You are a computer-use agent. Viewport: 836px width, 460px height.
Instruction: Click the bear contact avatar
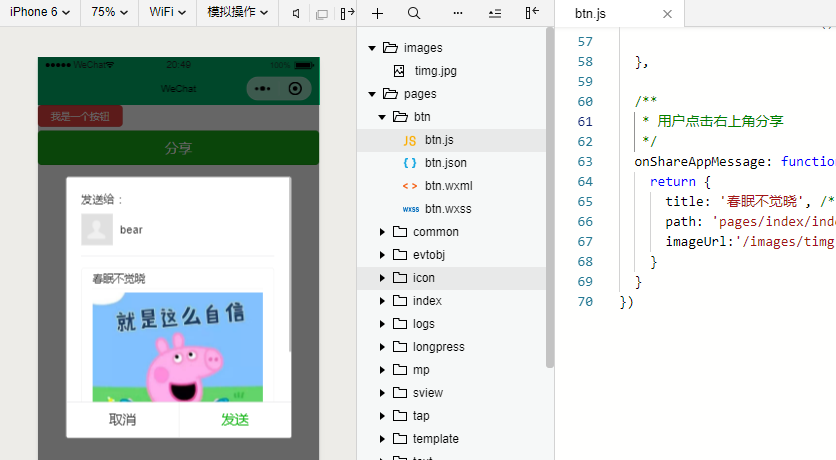(97, 229)
